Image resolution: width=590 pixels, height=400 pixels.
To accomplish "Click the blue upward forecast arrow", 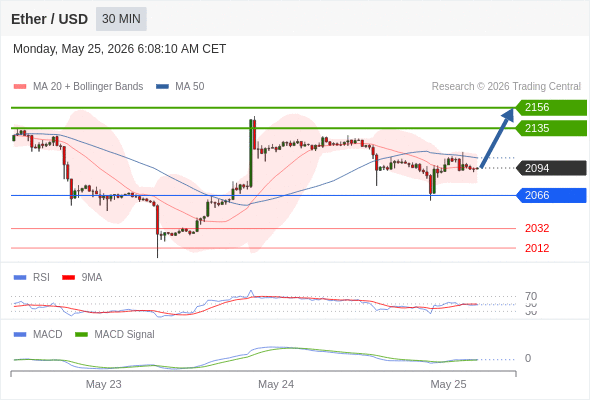I will click(497, 138).
